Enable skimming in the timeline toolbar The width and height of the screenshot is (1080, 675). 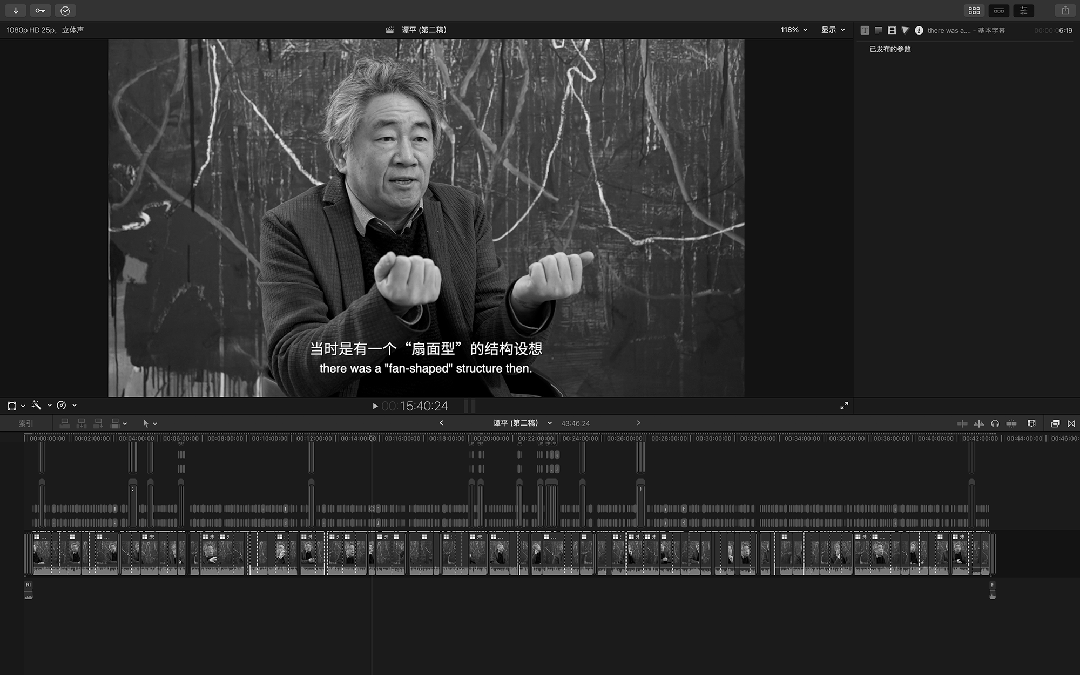[962, 423]
